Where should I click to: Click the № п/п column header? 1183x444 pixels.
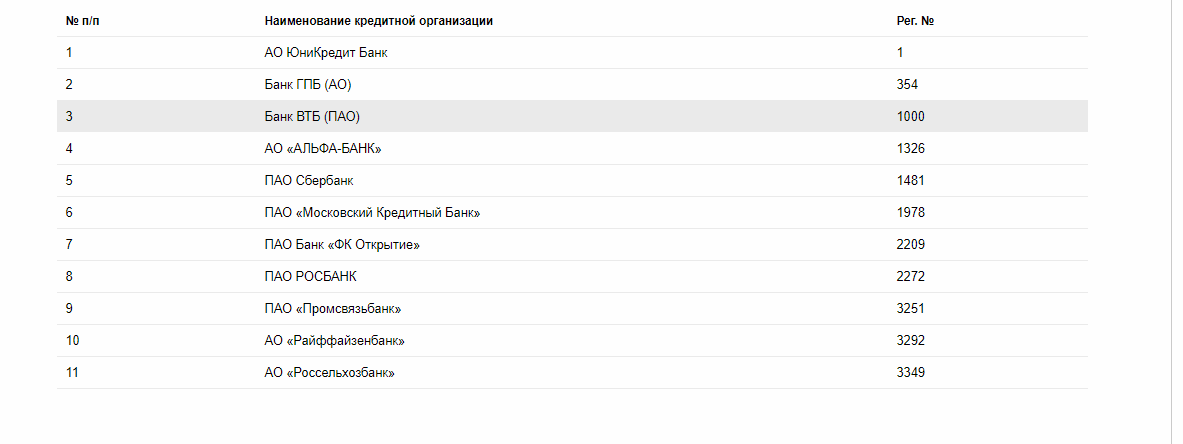point(81,21)
